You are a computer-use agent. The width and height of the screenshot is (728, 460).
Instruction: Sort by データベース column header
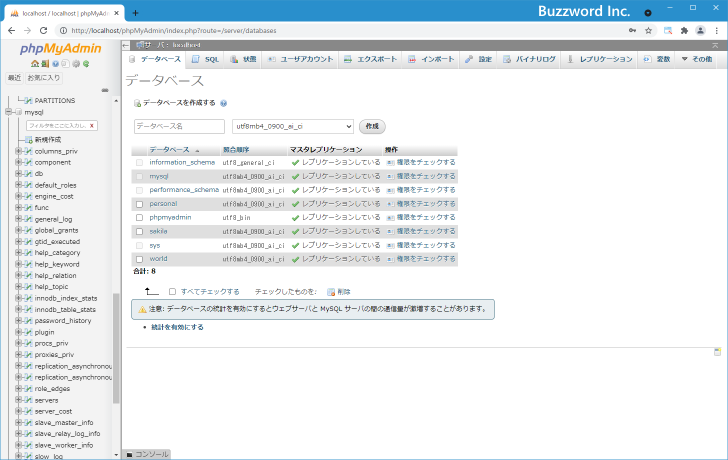pos(169,150)
